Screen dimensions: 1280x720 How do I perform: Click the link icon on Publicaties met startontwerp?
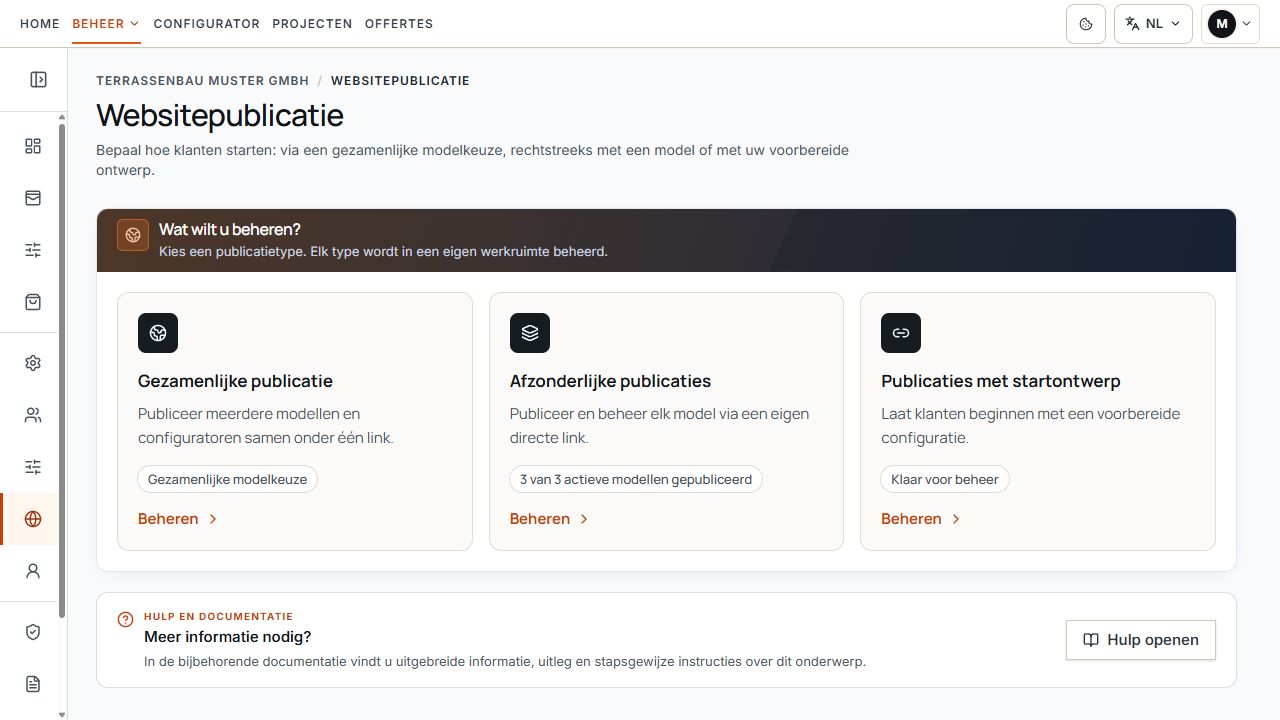click(x=901, y=333)
